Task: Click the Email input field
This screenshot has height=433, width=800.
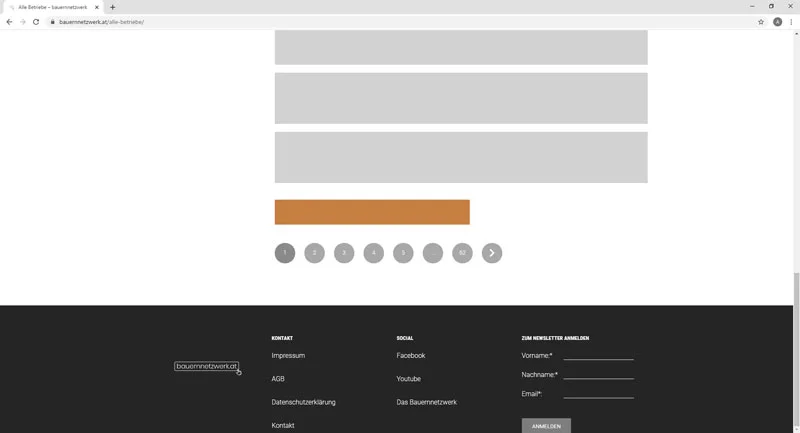Action: tap(598, 393)
